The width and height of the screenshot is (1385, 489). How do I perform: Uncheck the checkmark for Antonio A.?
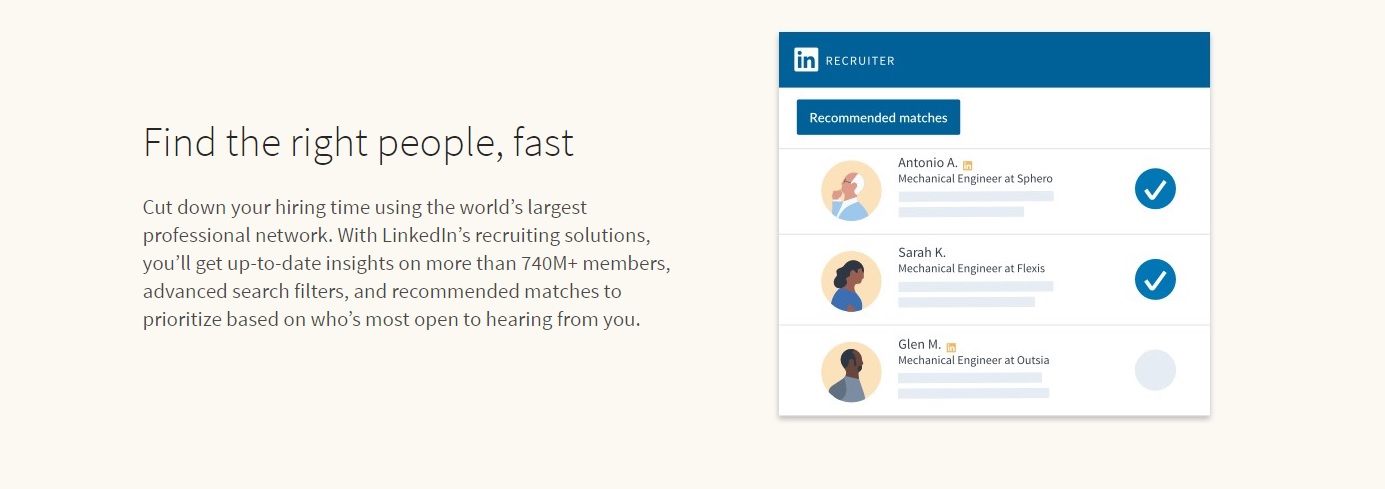[x=1155, y=189]
